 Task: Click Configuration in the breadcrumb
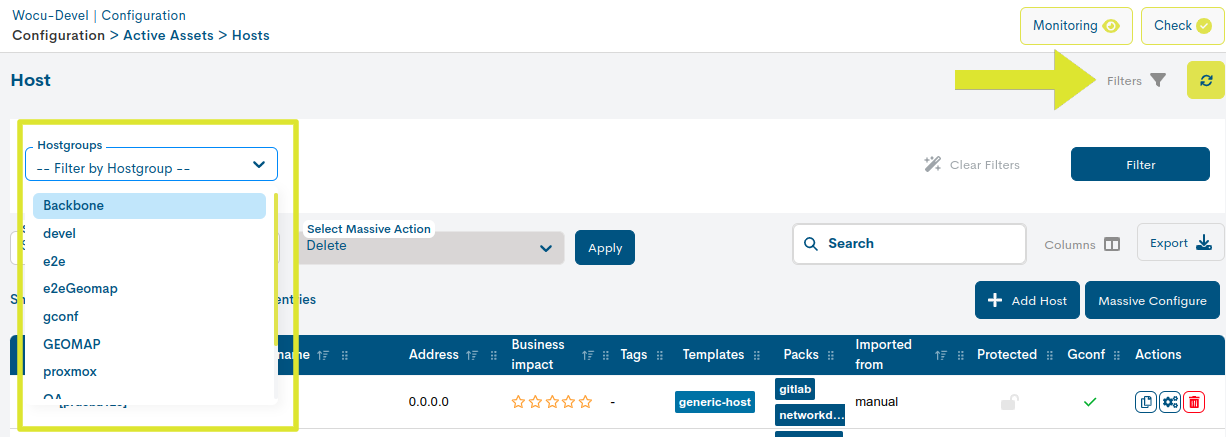point(58,35)
